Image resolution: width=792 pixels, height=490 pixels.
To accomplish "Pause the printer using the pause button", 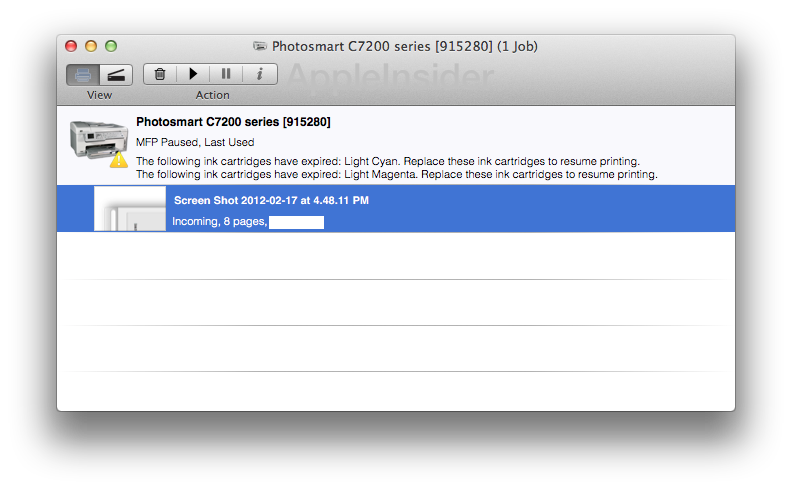I will [226, 74].
